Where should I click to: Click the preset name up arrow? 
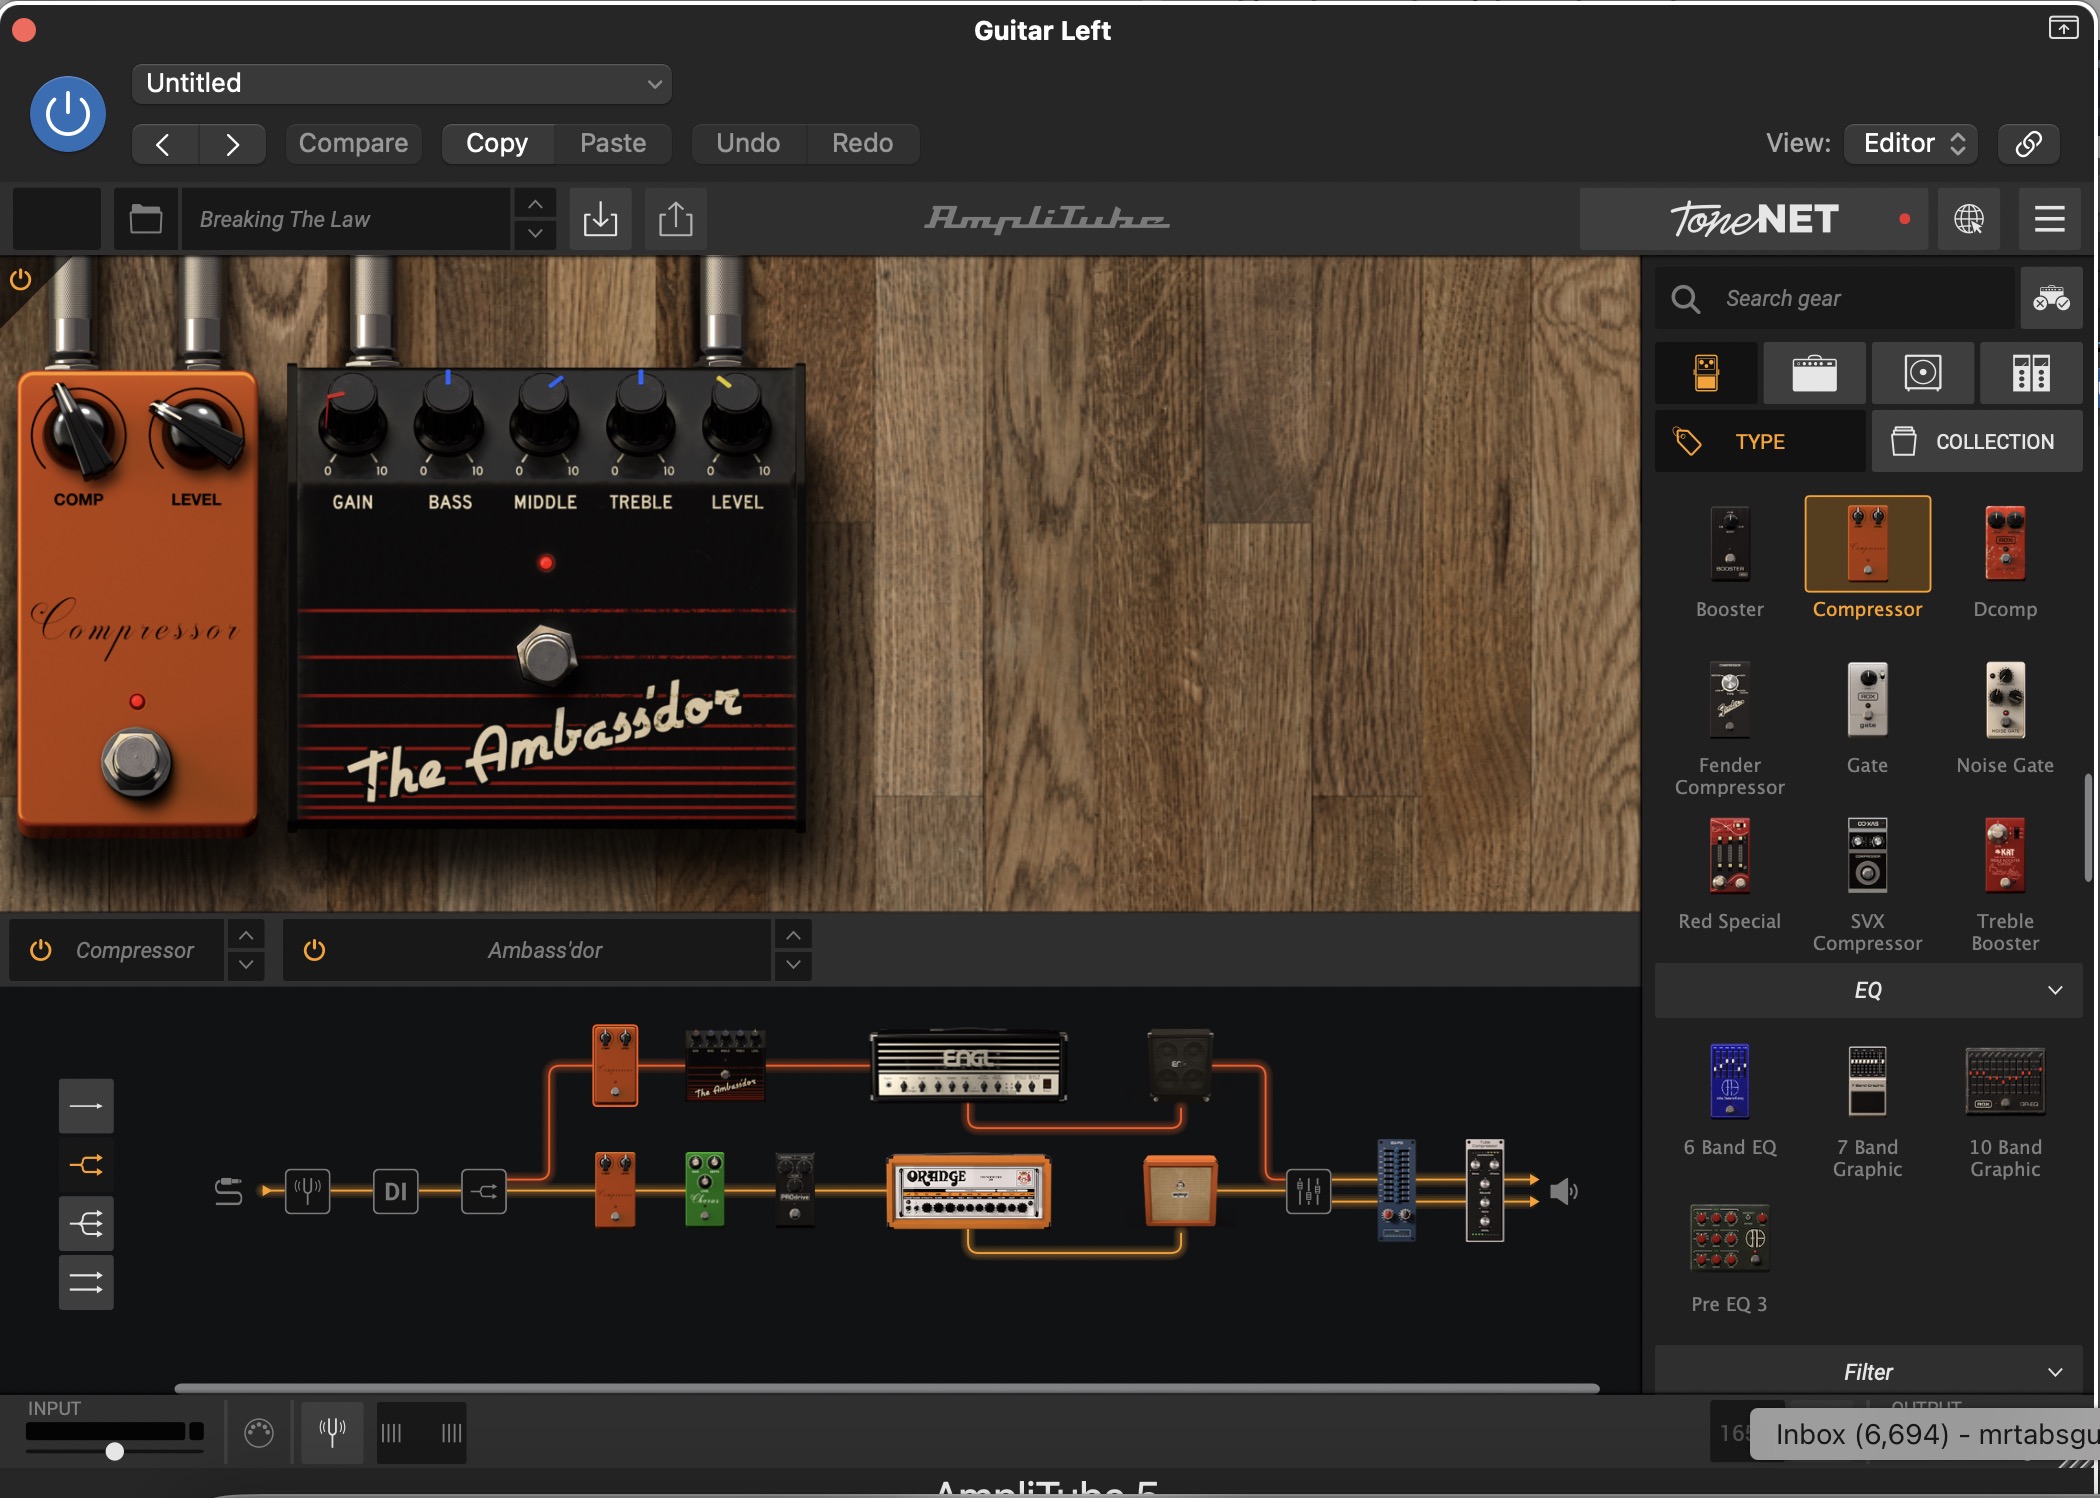pyautogui.click(x=536, y=204)
